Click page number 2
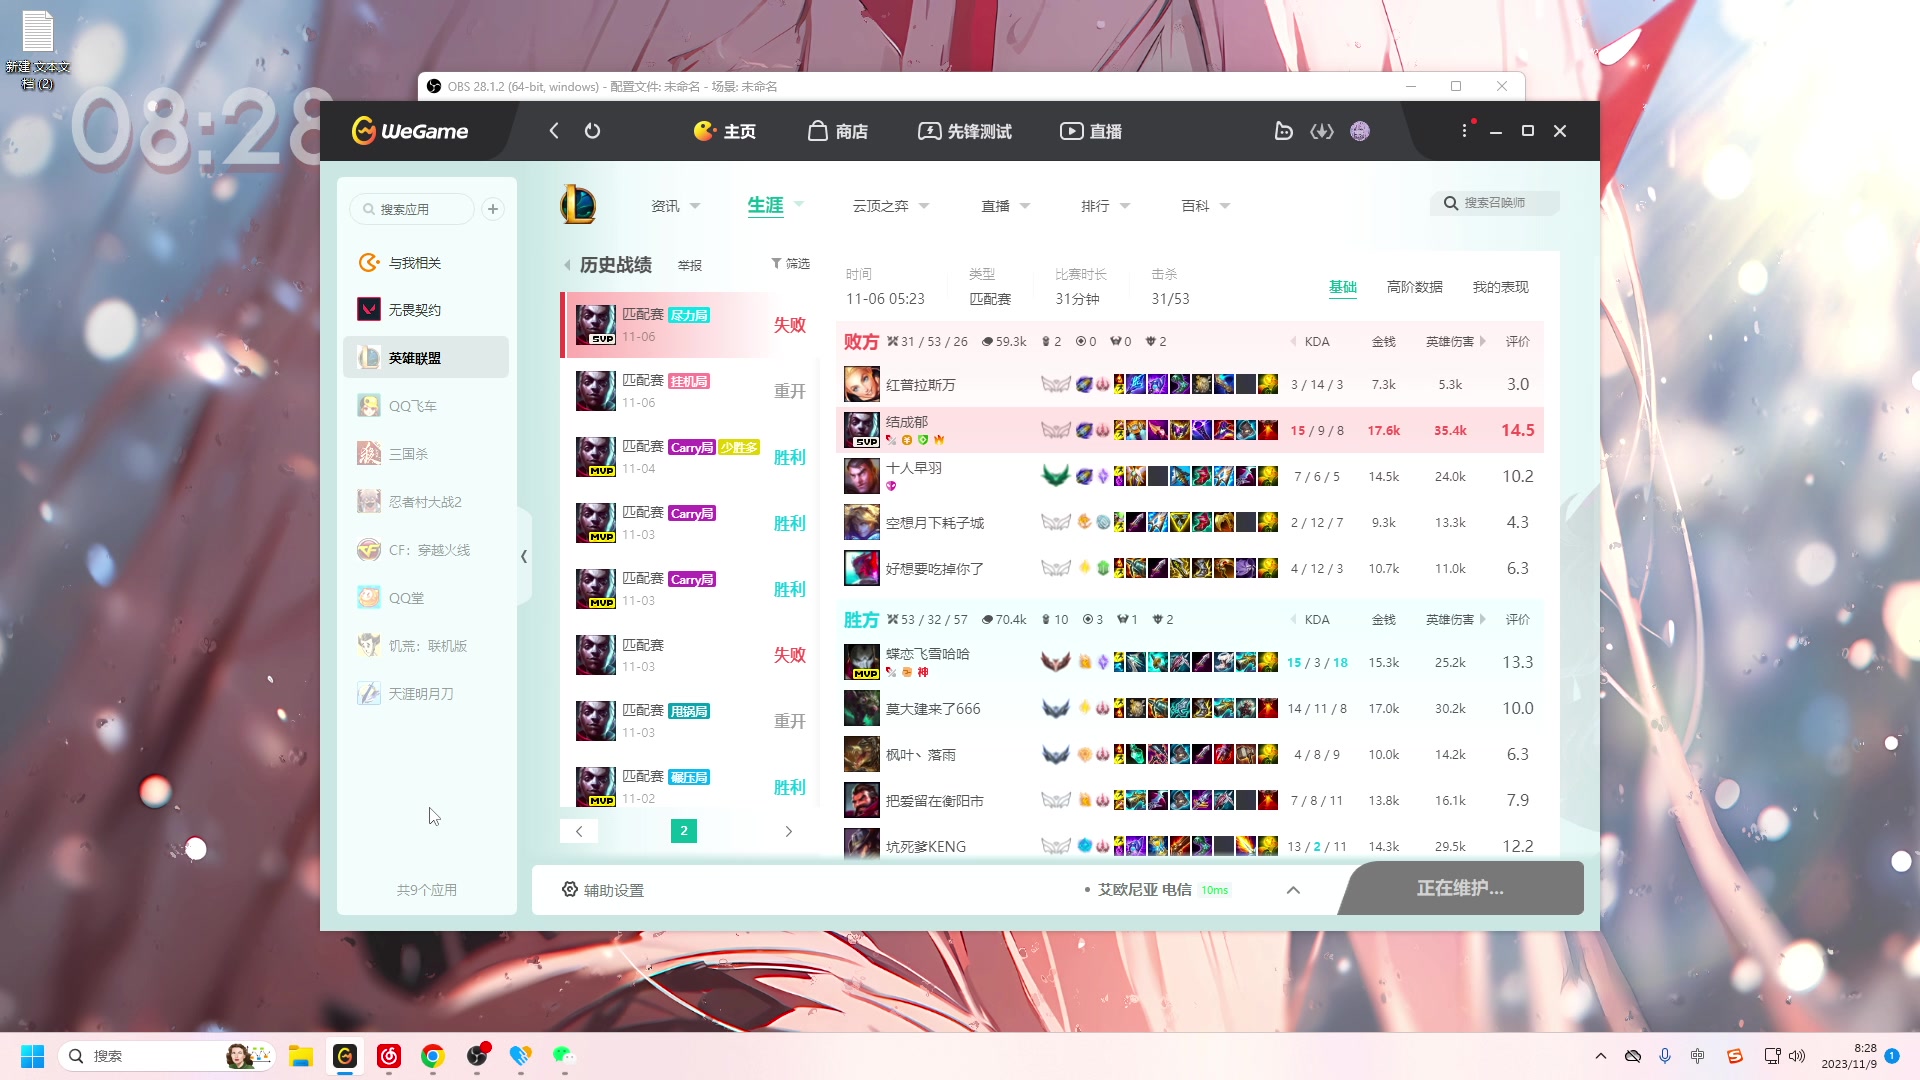Viewport: 1920px width, 1080px height. pos(684,831)
